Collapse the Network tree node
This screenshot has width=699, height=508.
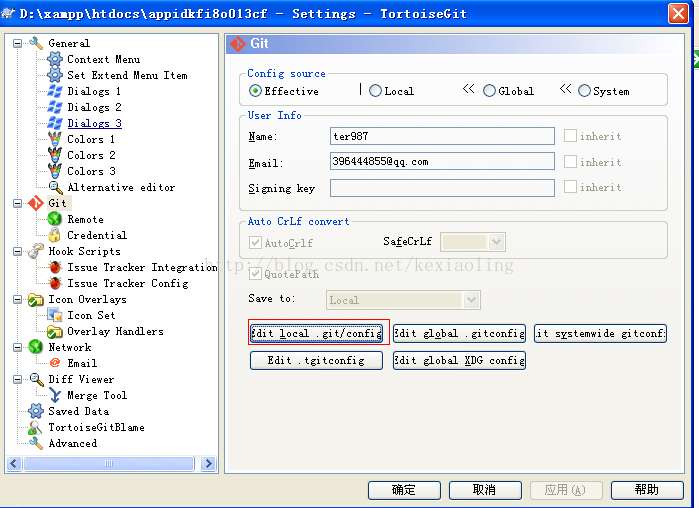[x=17, y=347]
